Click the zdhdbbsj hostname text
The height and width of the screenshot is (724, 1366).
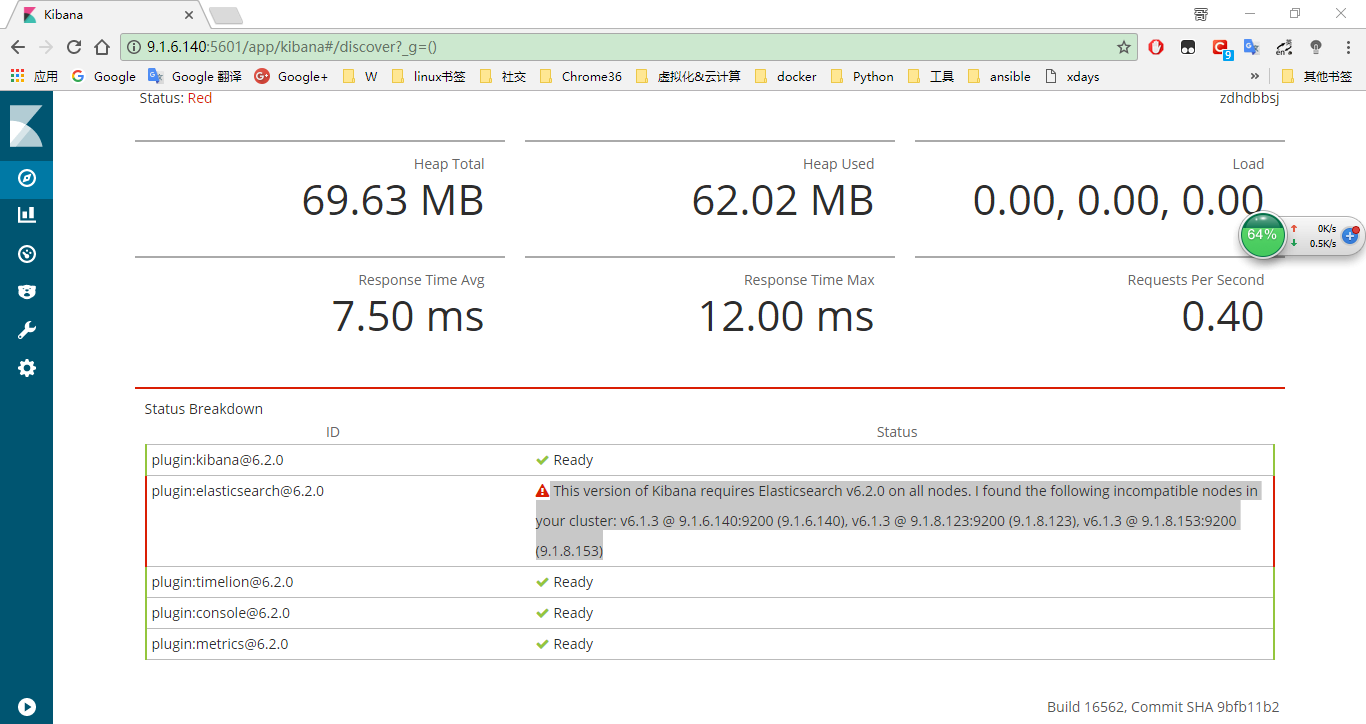pyautogui.click(x=1249, y=98)
